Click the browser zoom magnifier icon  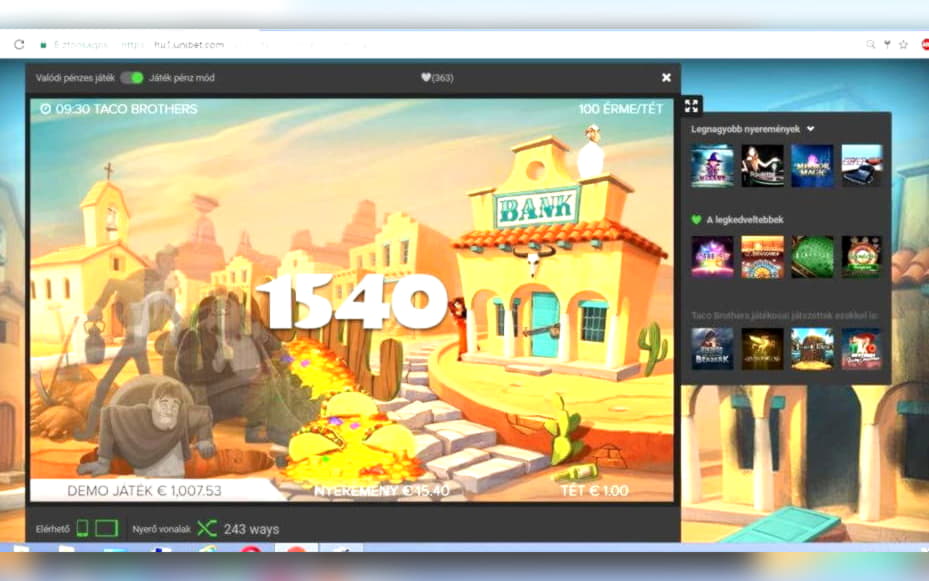tap(870, 44)
